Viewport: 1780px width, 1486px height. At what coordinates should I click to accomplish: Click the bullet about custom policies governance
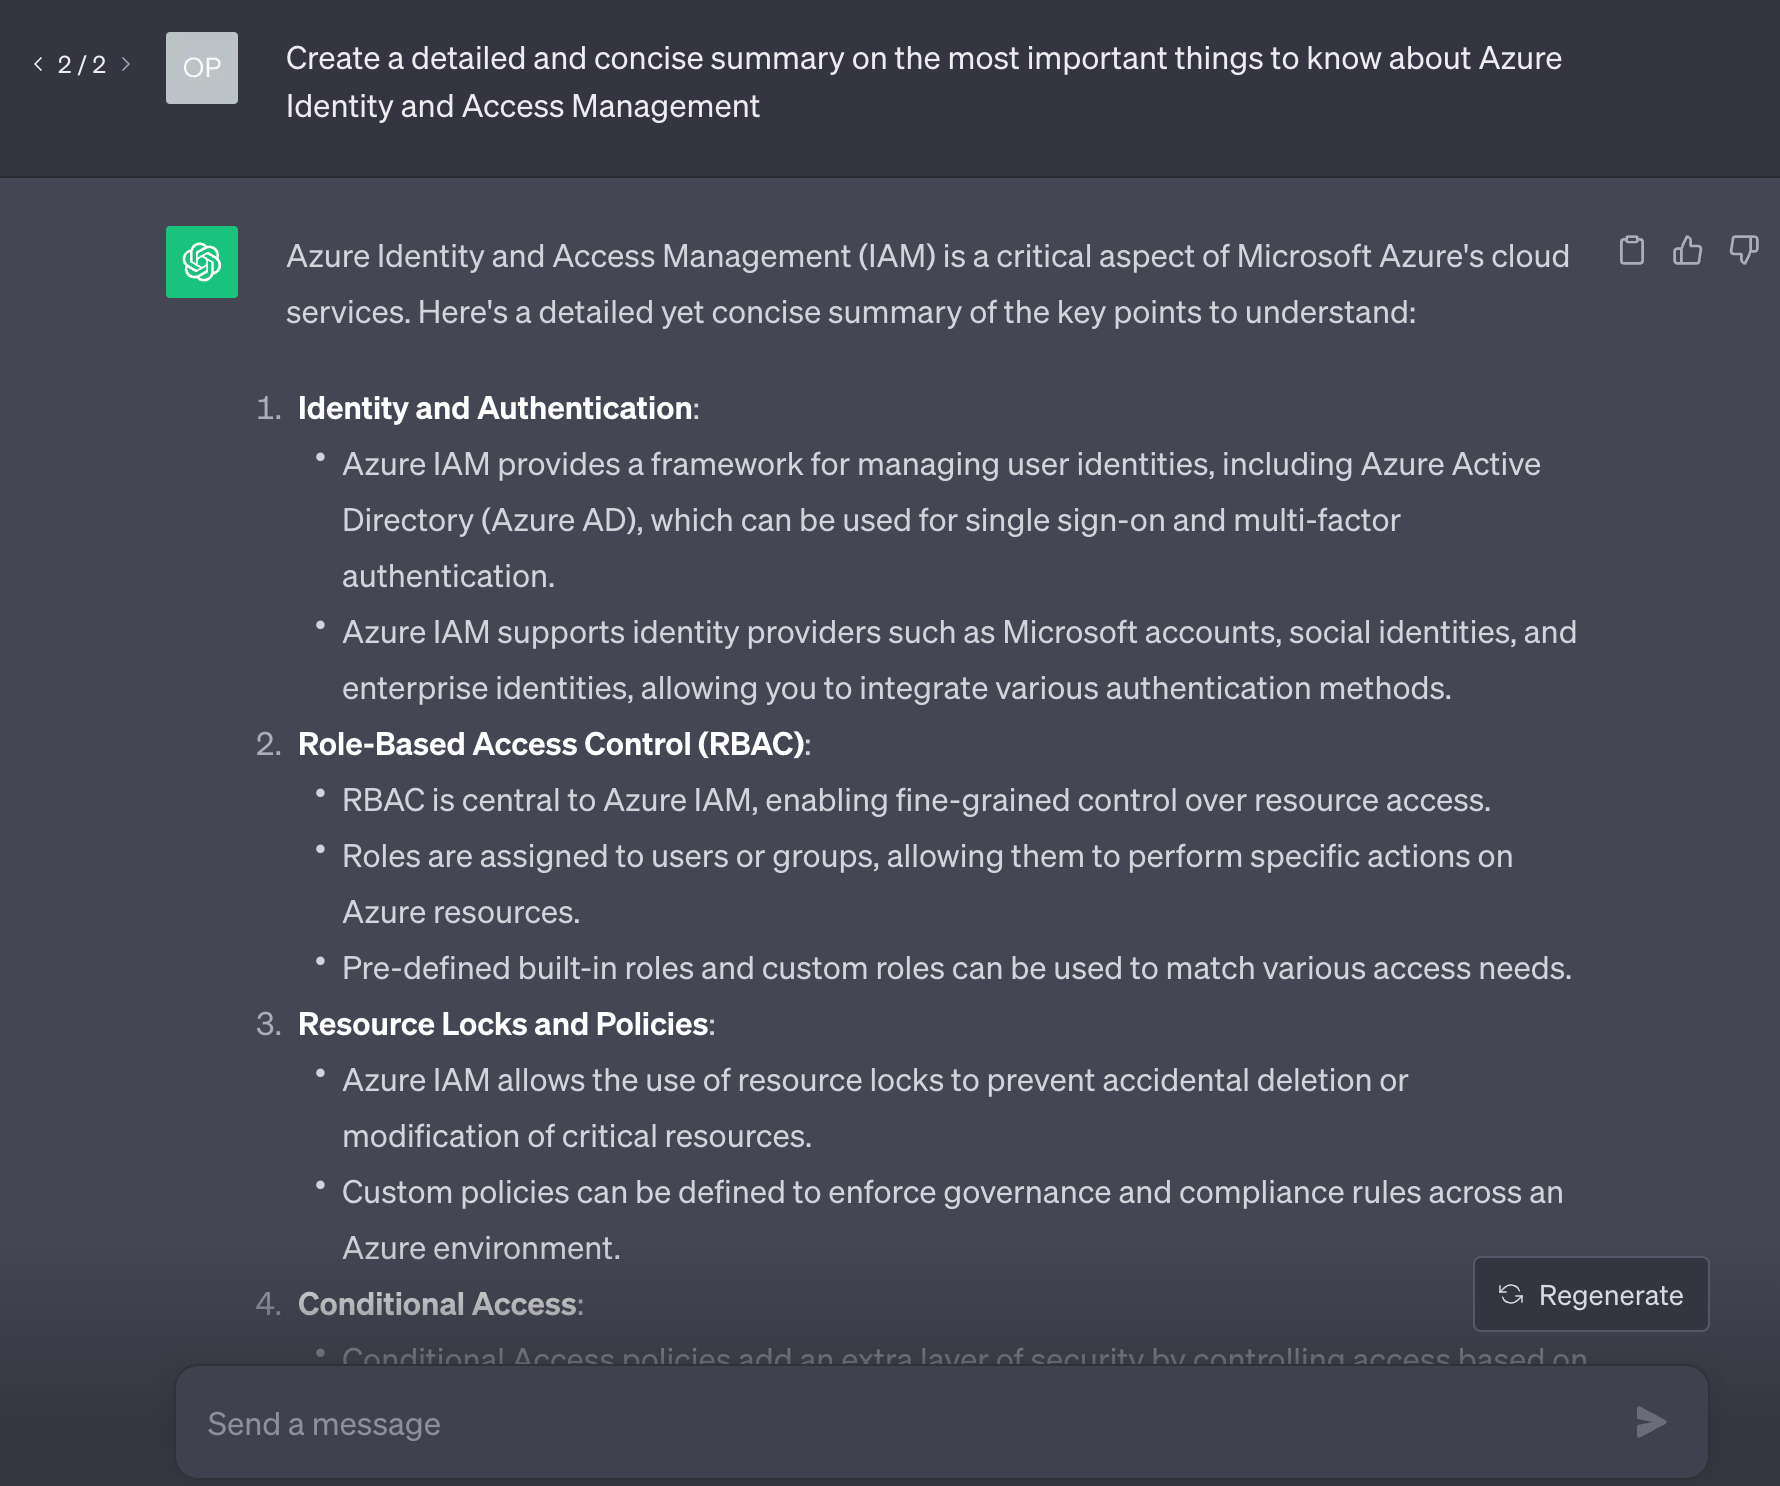click(x=951, y=1192)
